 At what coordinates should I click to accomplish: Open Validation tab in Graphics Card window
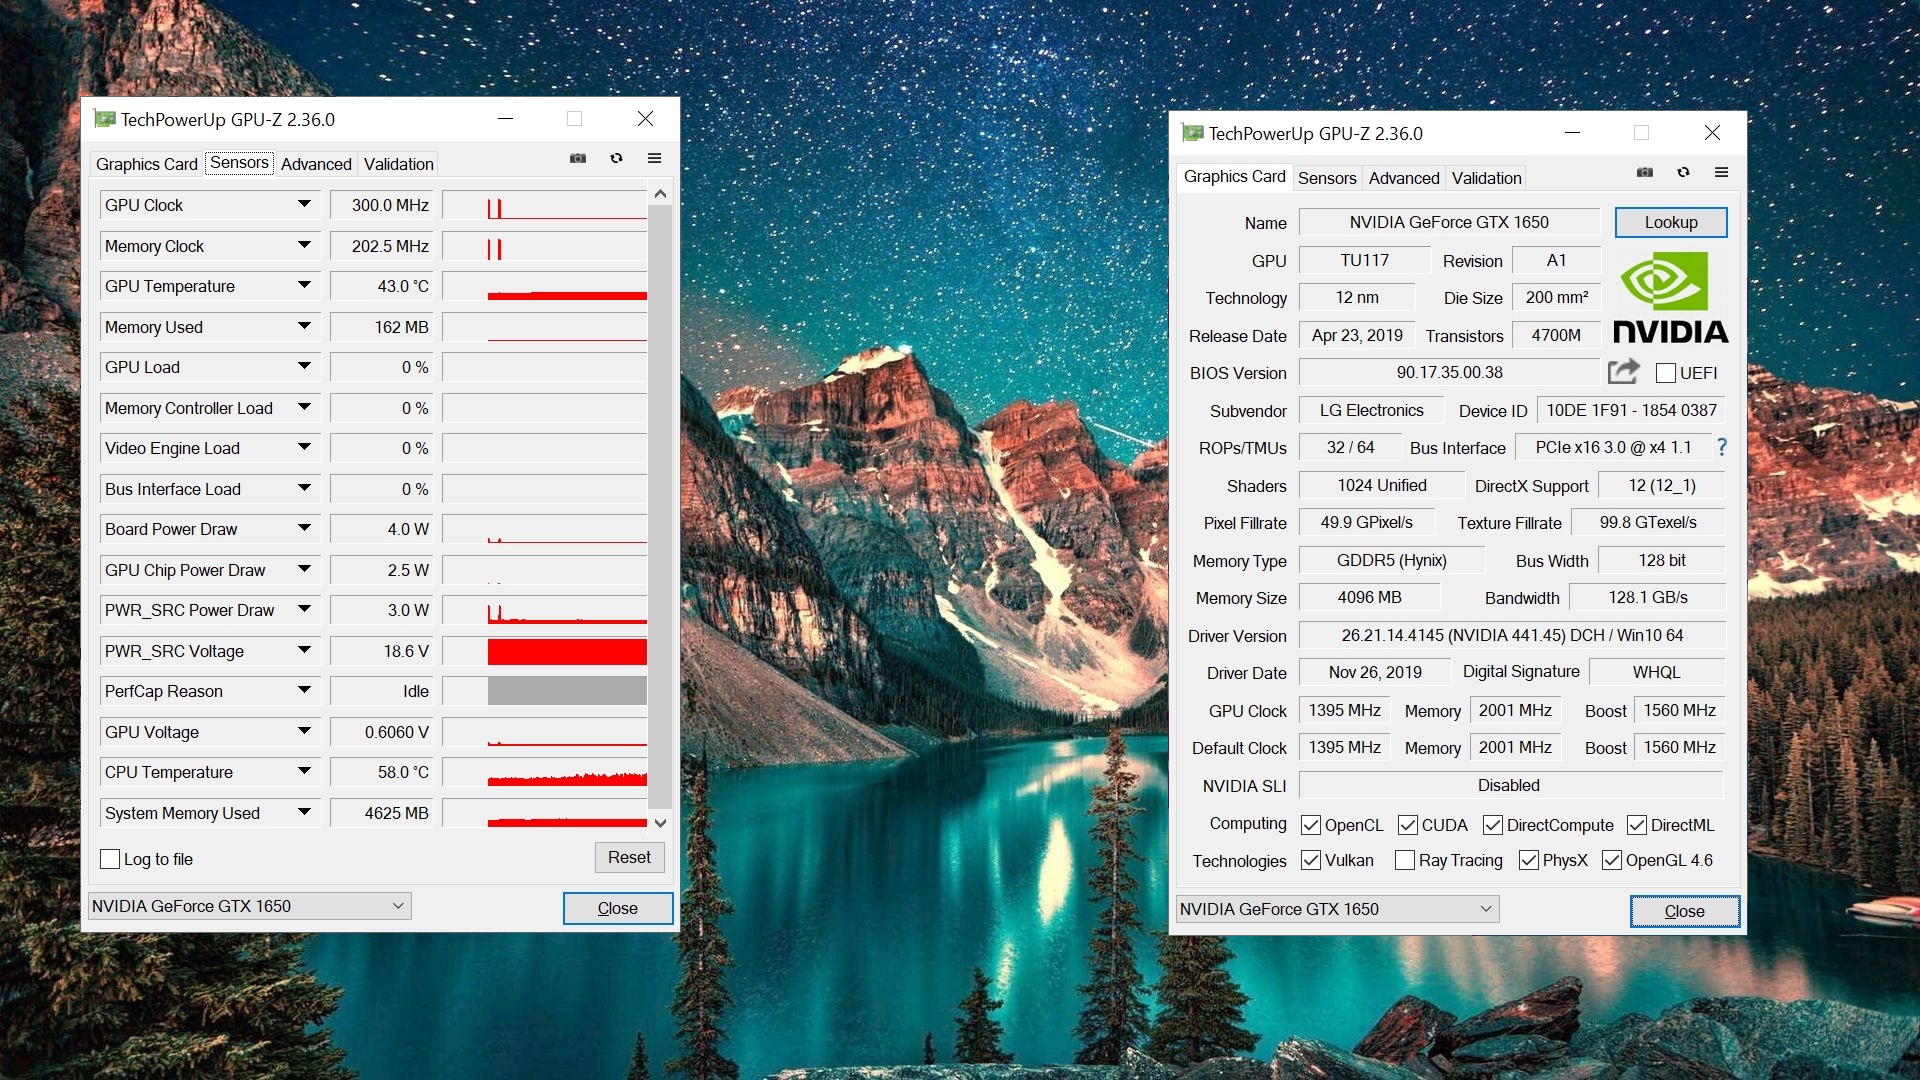tap(1486, 178)
